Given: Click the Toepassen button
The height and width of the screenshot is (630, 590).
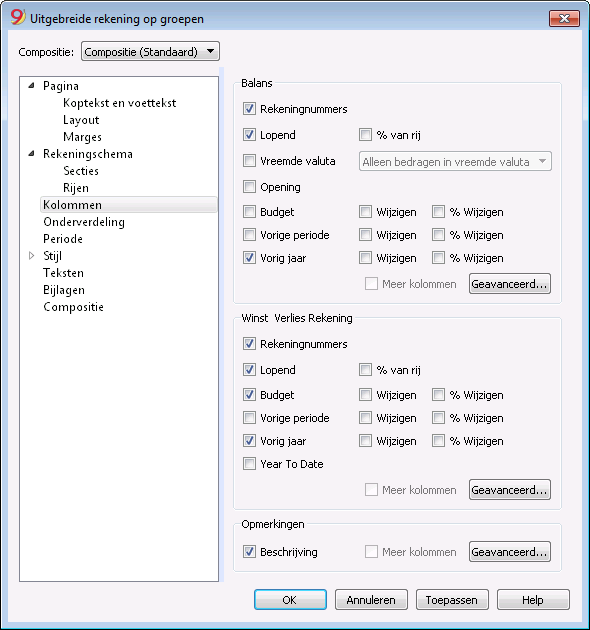Looking at the screenshot, I should coord(452,599).
